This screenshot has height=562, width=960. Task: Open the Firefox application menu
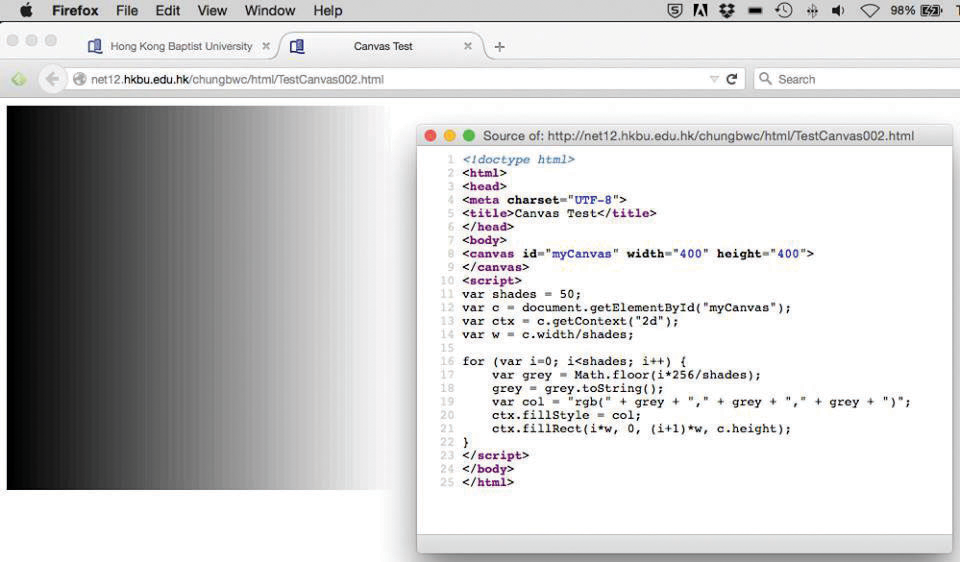click(x=75, y=10)
